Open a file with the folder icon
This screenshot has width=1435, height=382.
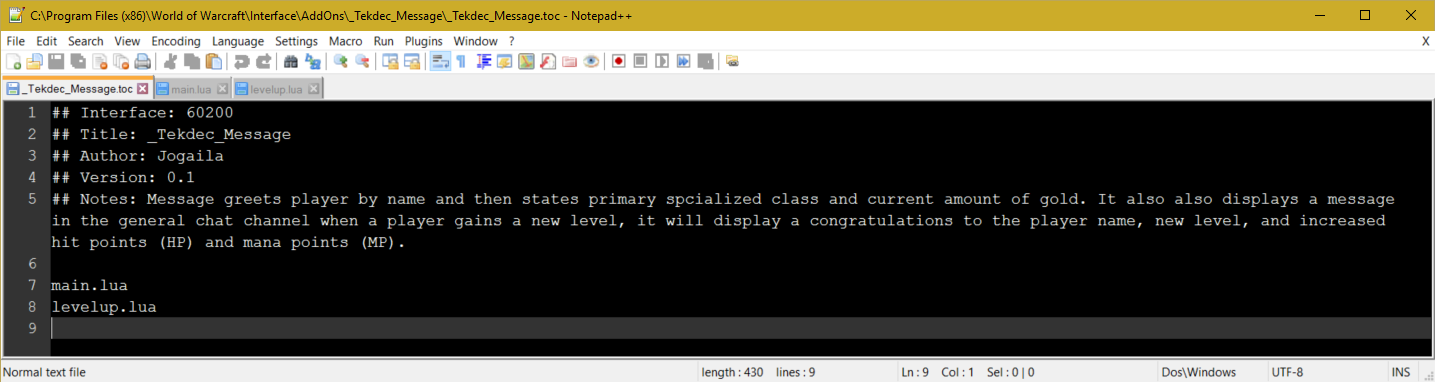35,61
